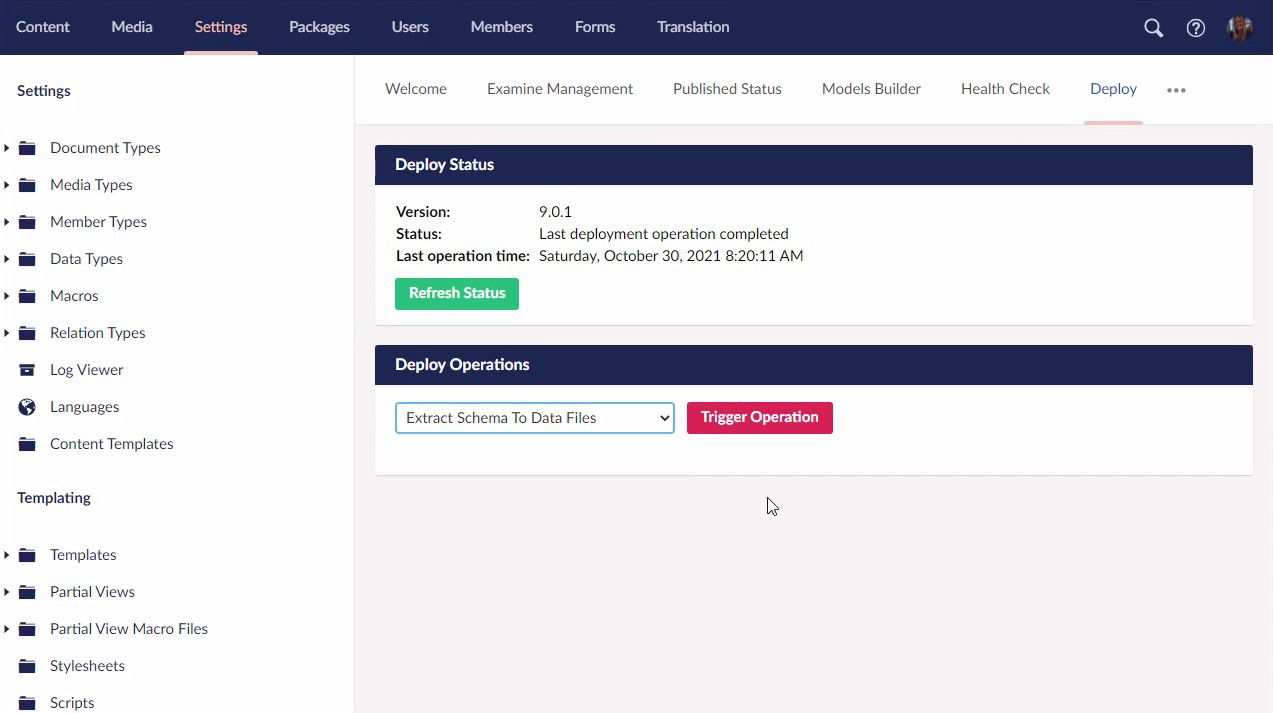Viewport: 1273px width, 713px height.
Task: Go to the Members section
Action: click(502, 27)
